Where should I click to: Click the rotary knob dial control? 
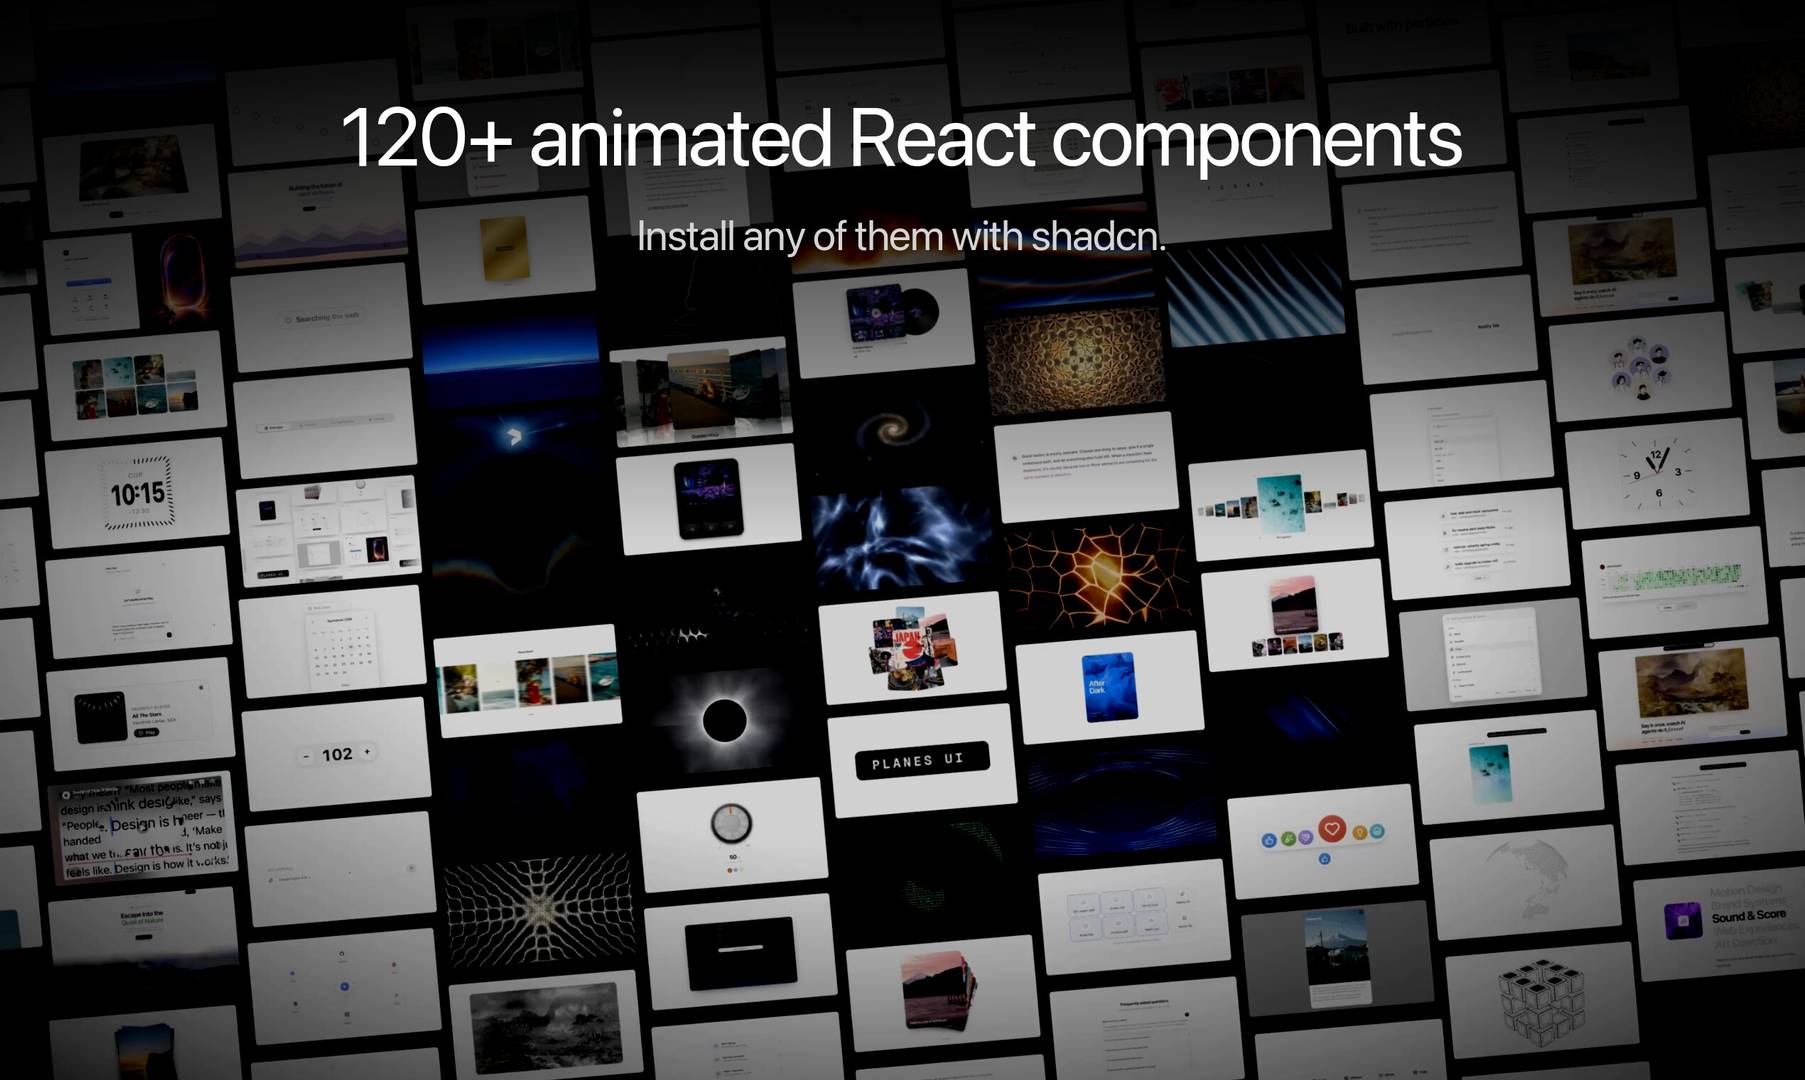point(731,823)
